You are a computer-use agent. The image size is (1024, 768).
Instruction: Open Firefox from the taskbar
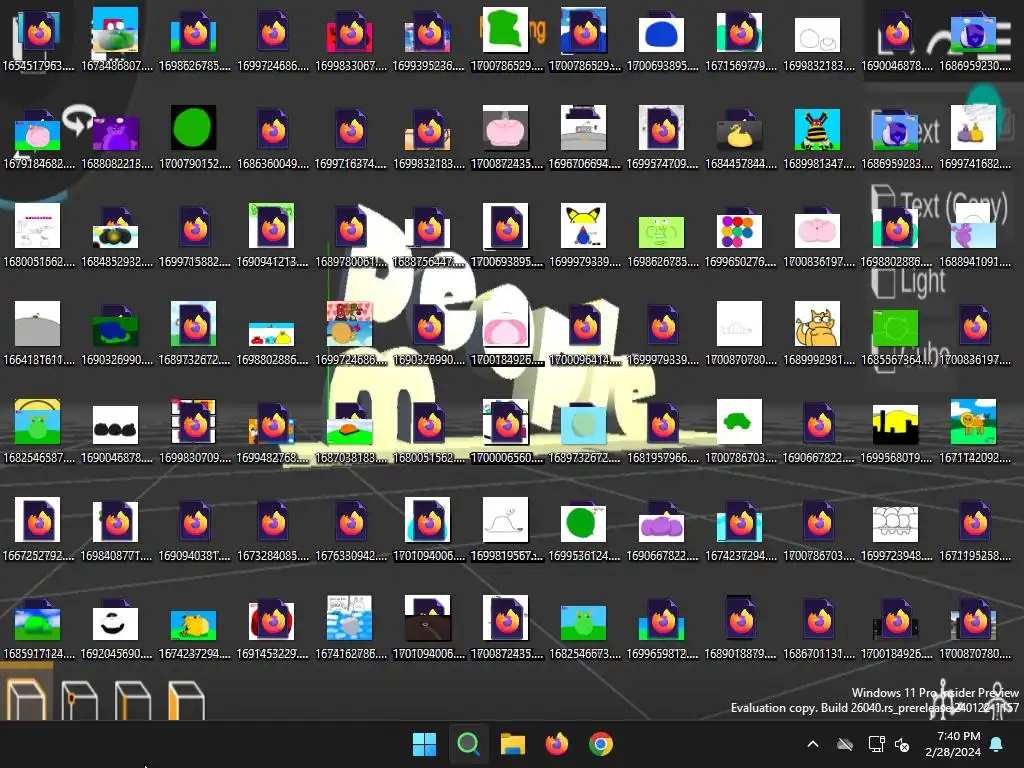coord(556,744)
